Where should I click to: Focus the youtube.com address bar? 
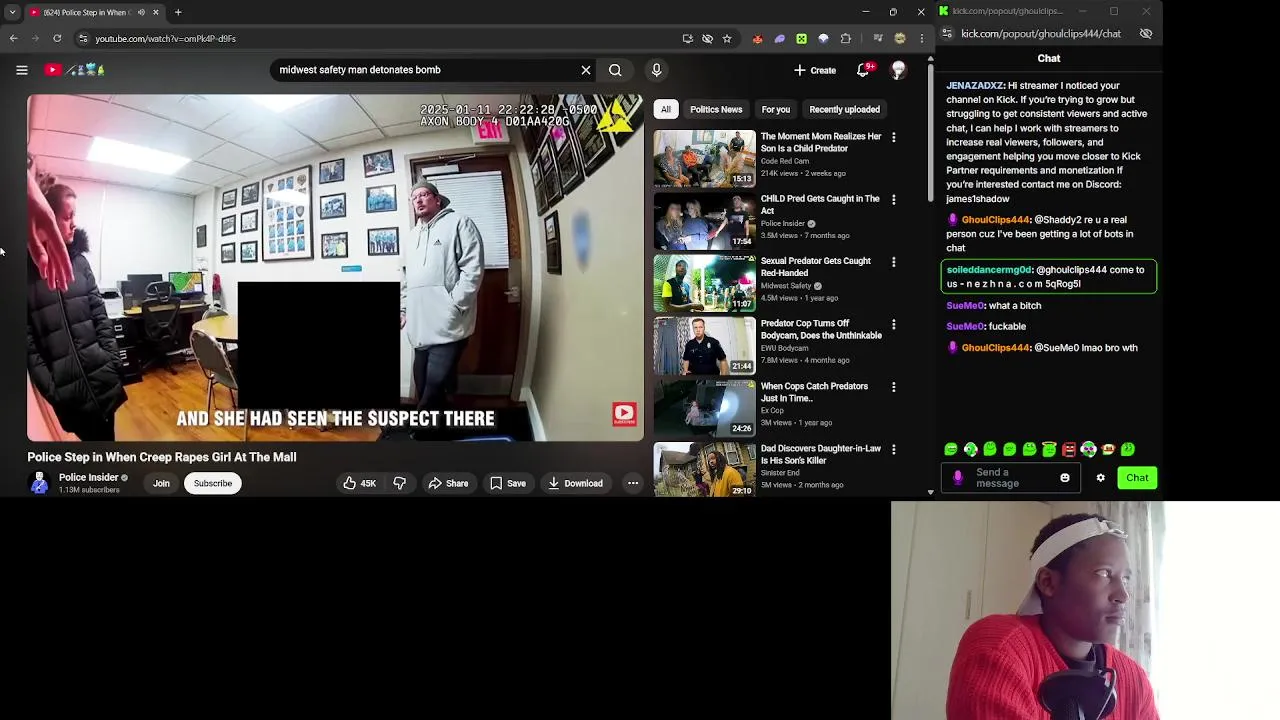(380, 38)
